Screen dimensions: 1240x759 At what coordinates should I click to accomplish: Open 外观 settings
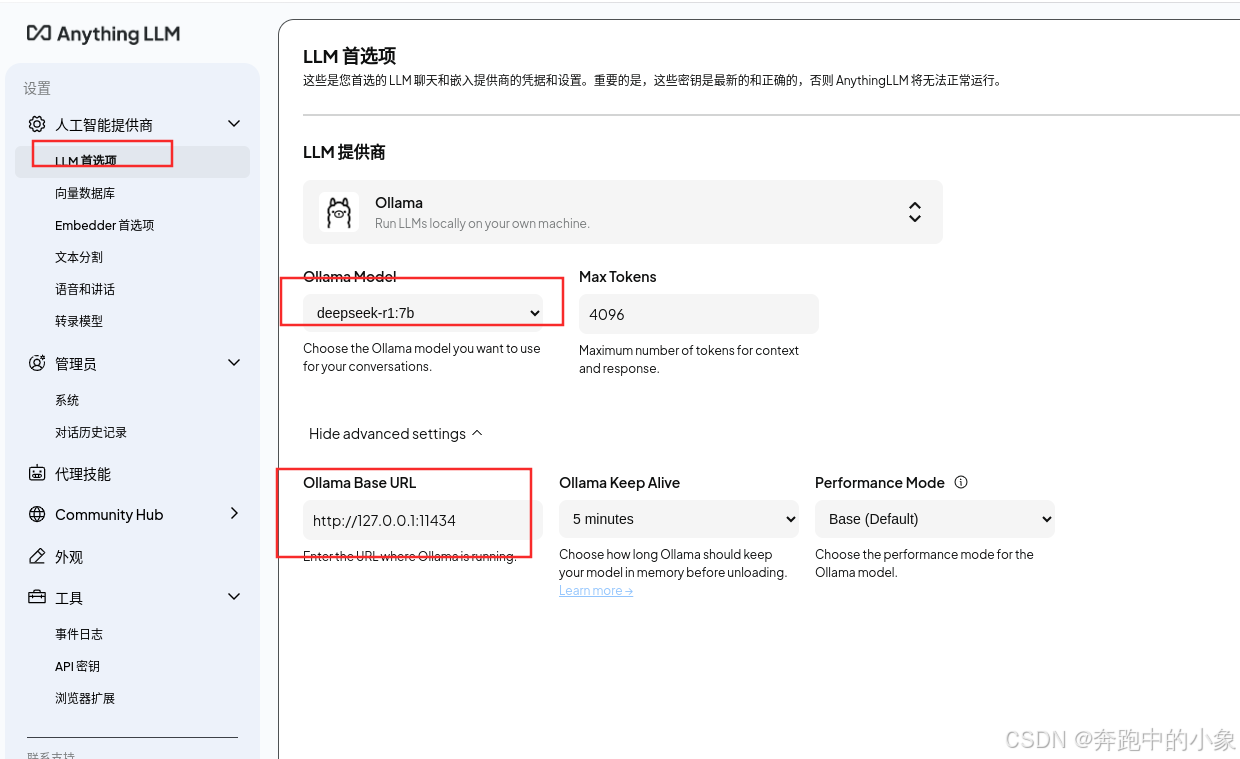[69, 557]
